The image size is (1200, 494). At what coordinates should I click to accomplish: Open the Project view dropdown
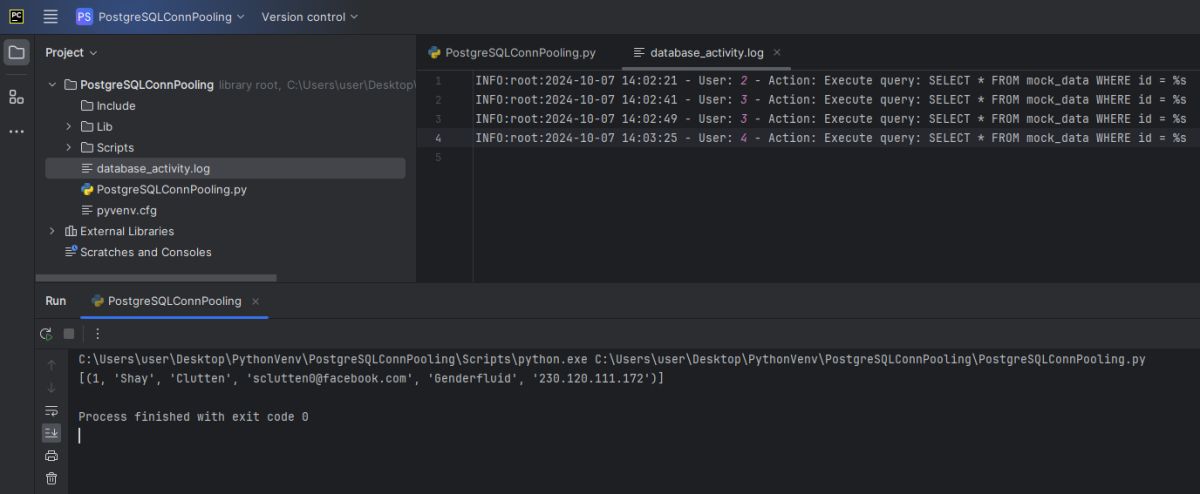tap(71, 52)
